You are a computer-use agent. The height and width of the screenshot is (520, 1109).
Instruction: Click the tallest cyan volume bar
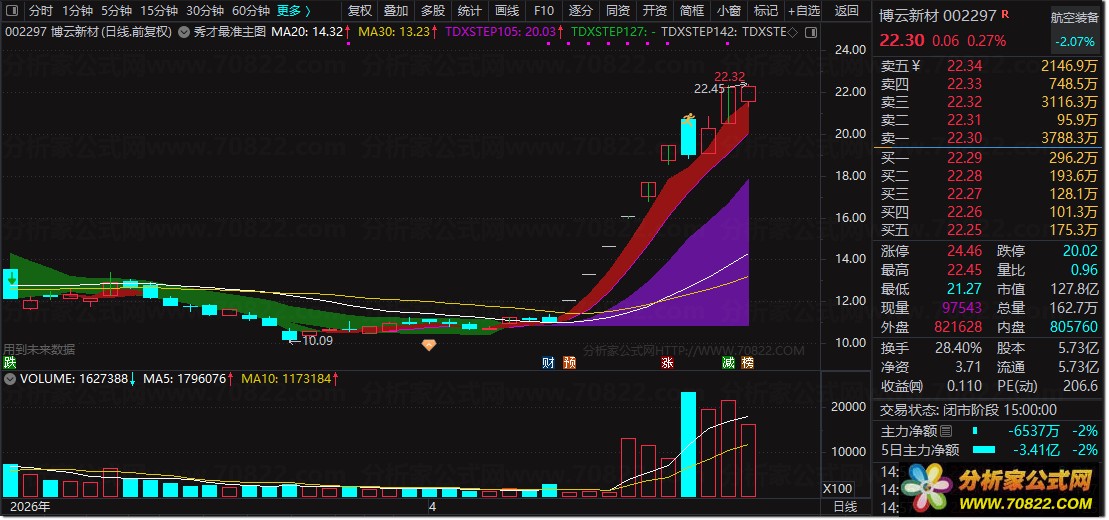[x=688, y=444]
